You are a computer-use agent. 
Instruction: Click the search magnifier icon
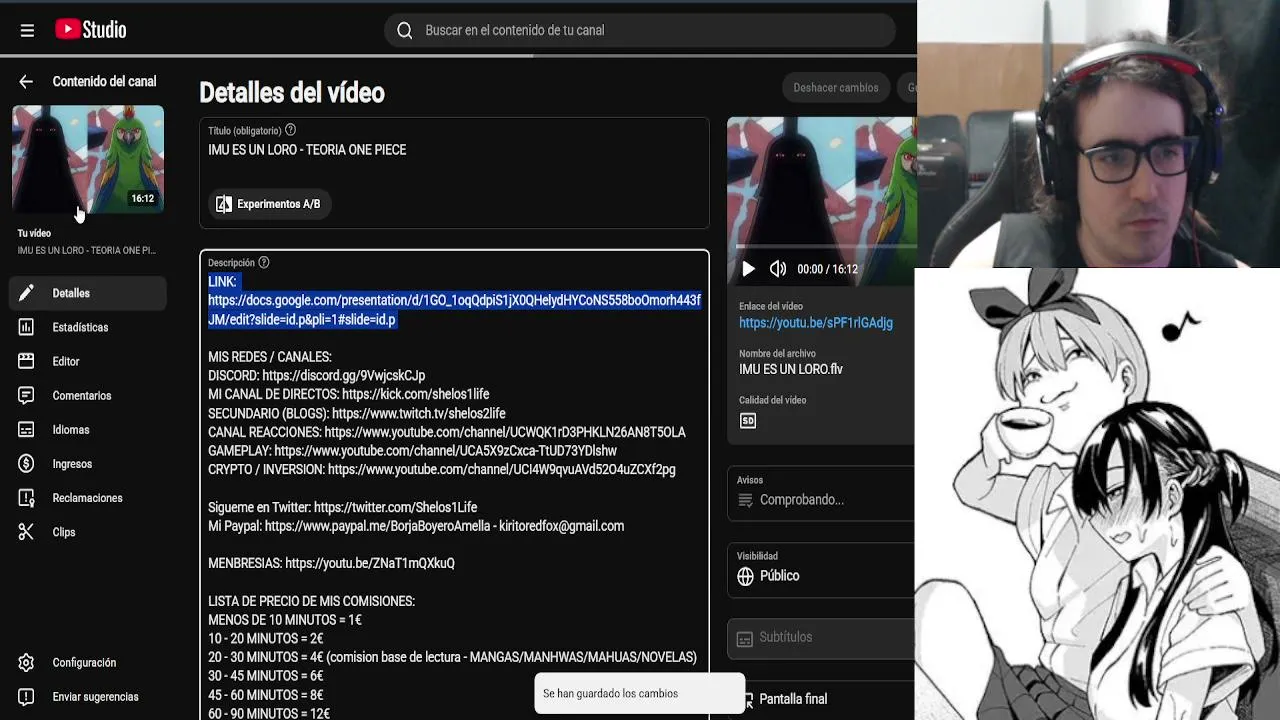pyautogui.click(x=404, y=30)
